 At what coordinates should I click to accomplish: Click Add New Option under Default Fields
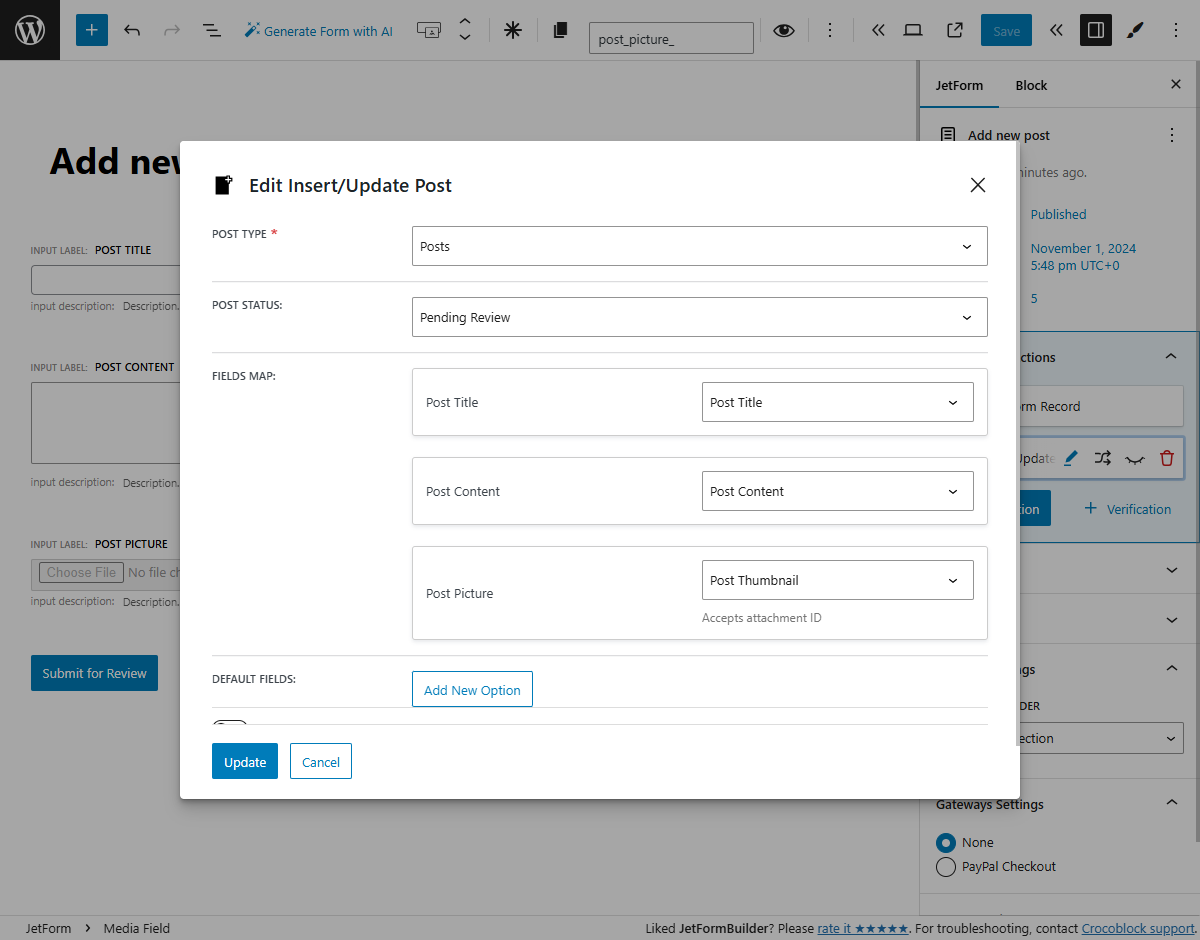point(472,689)
